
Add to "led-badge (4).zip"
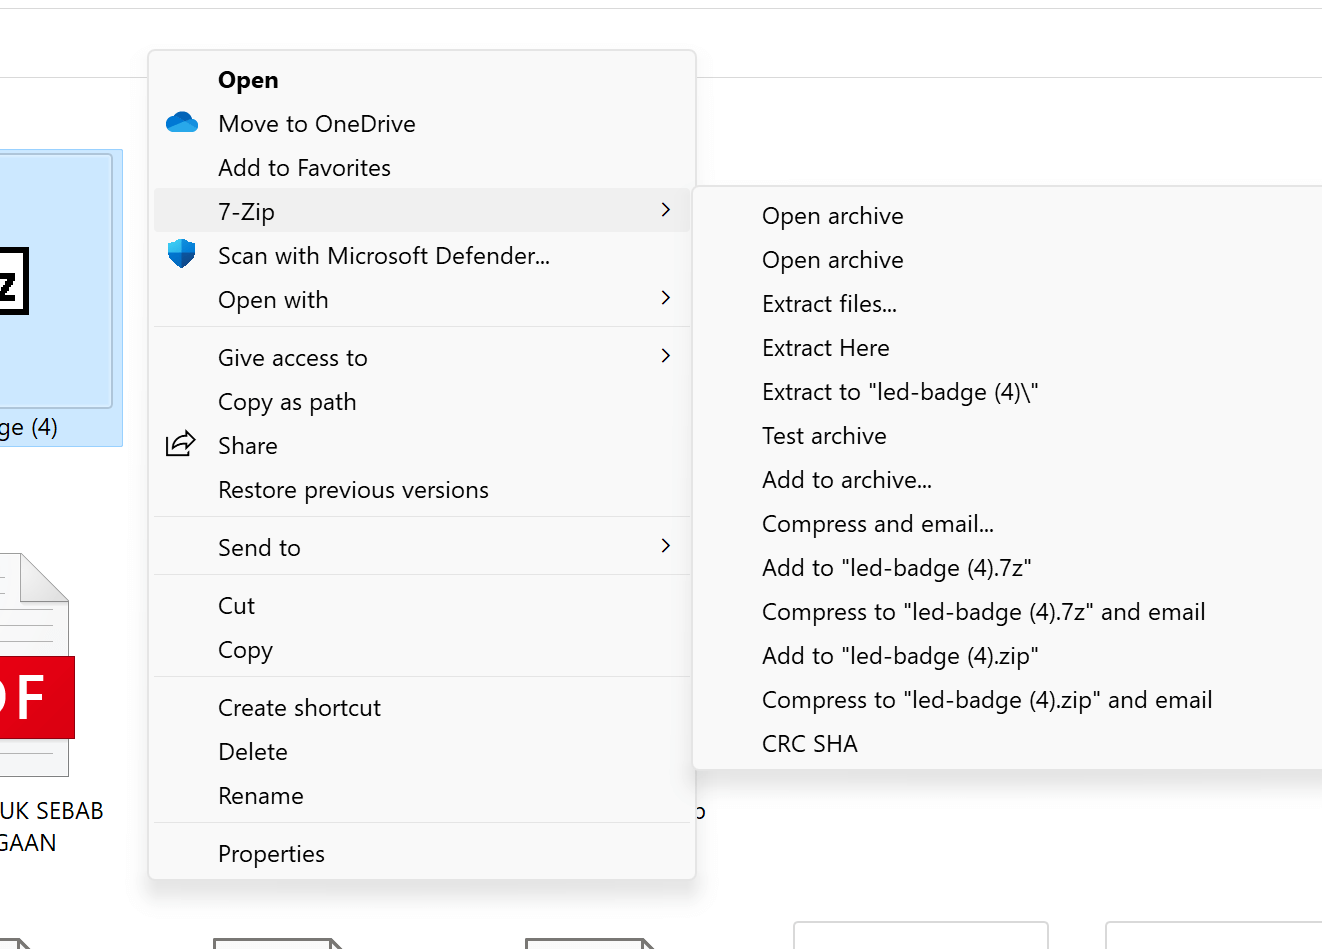(899, 656)
